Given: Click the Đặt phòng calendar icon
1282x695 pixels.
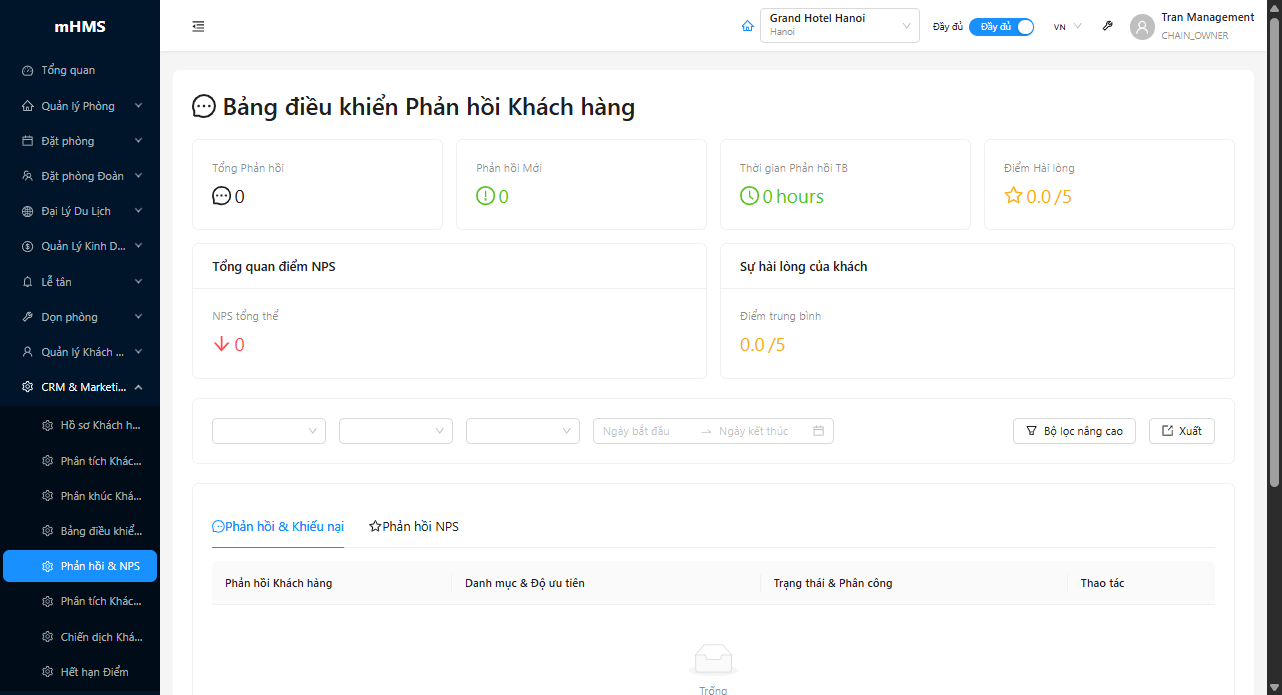Looking at the screenshot, I should click(x=25, y=140).
